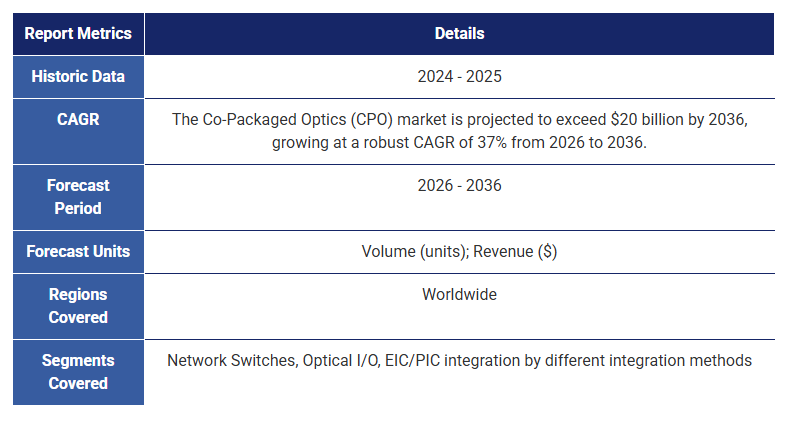
Task: Select the Forecast Units row label
Action: [x=78, y=252]
